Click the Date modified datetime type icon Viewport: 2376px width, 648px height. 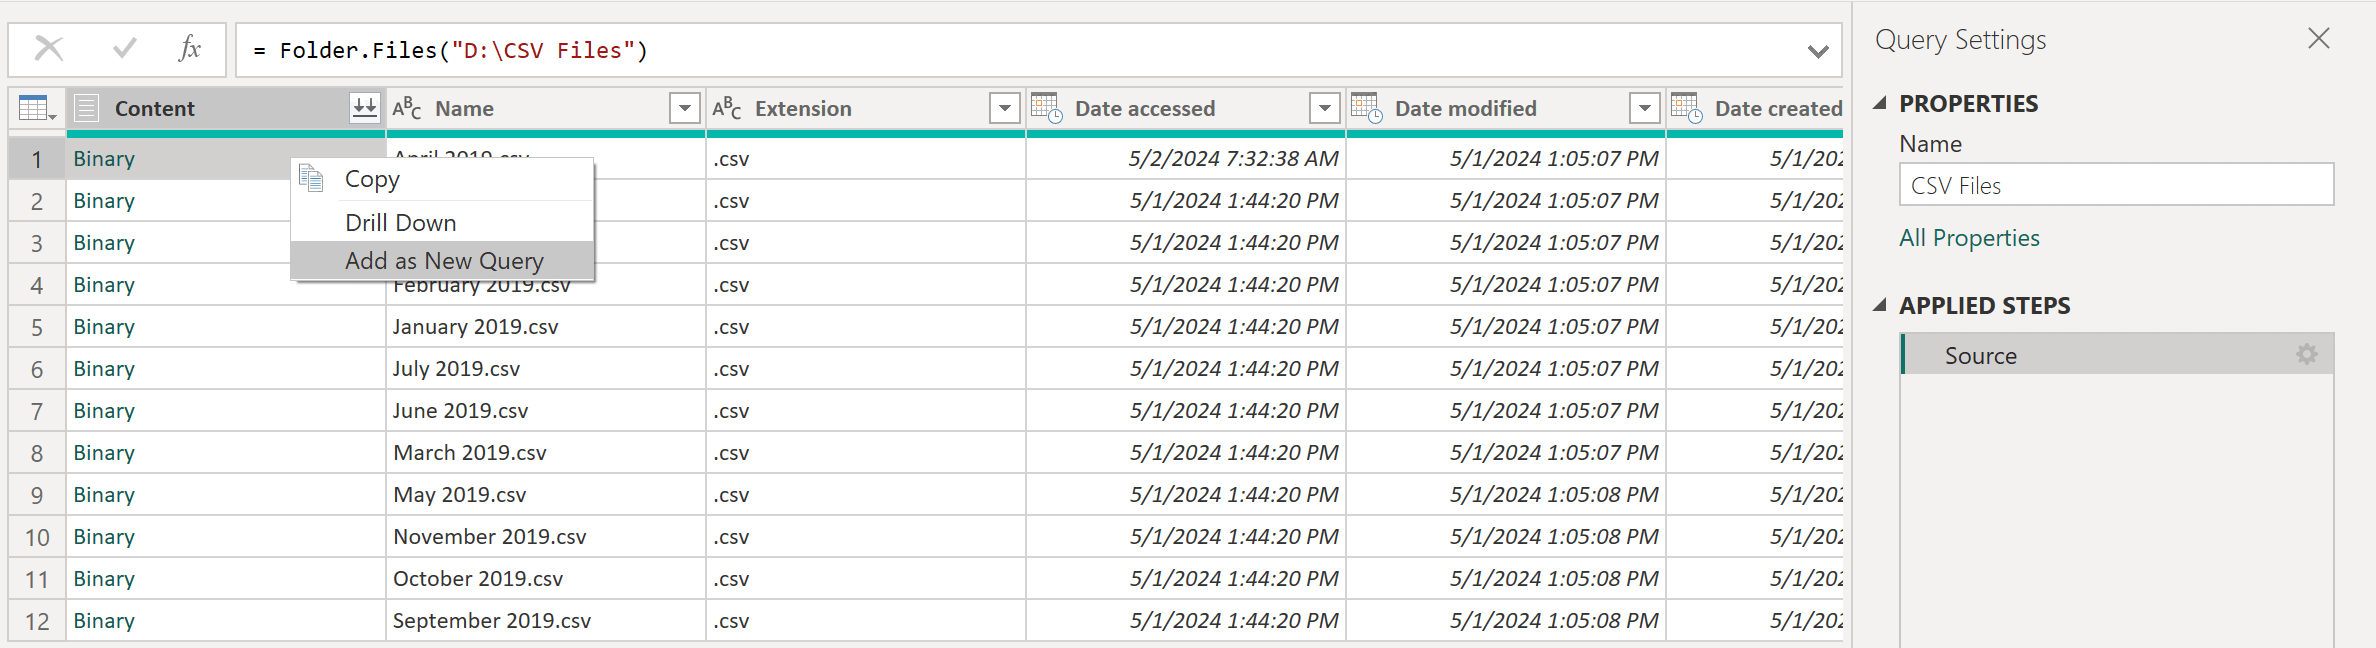(x=1366, y=108)
